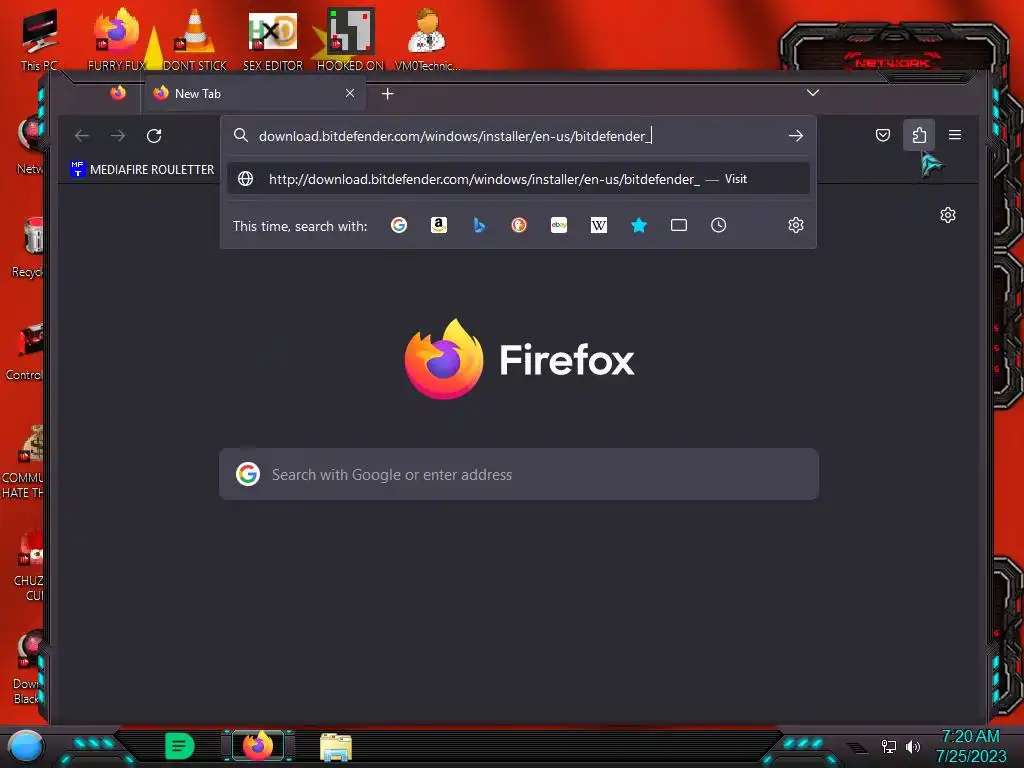Image resolution: width=1024 pixels, height=768 pixels.
Task: Open This PC desktop icon
Action: (39, 39)
